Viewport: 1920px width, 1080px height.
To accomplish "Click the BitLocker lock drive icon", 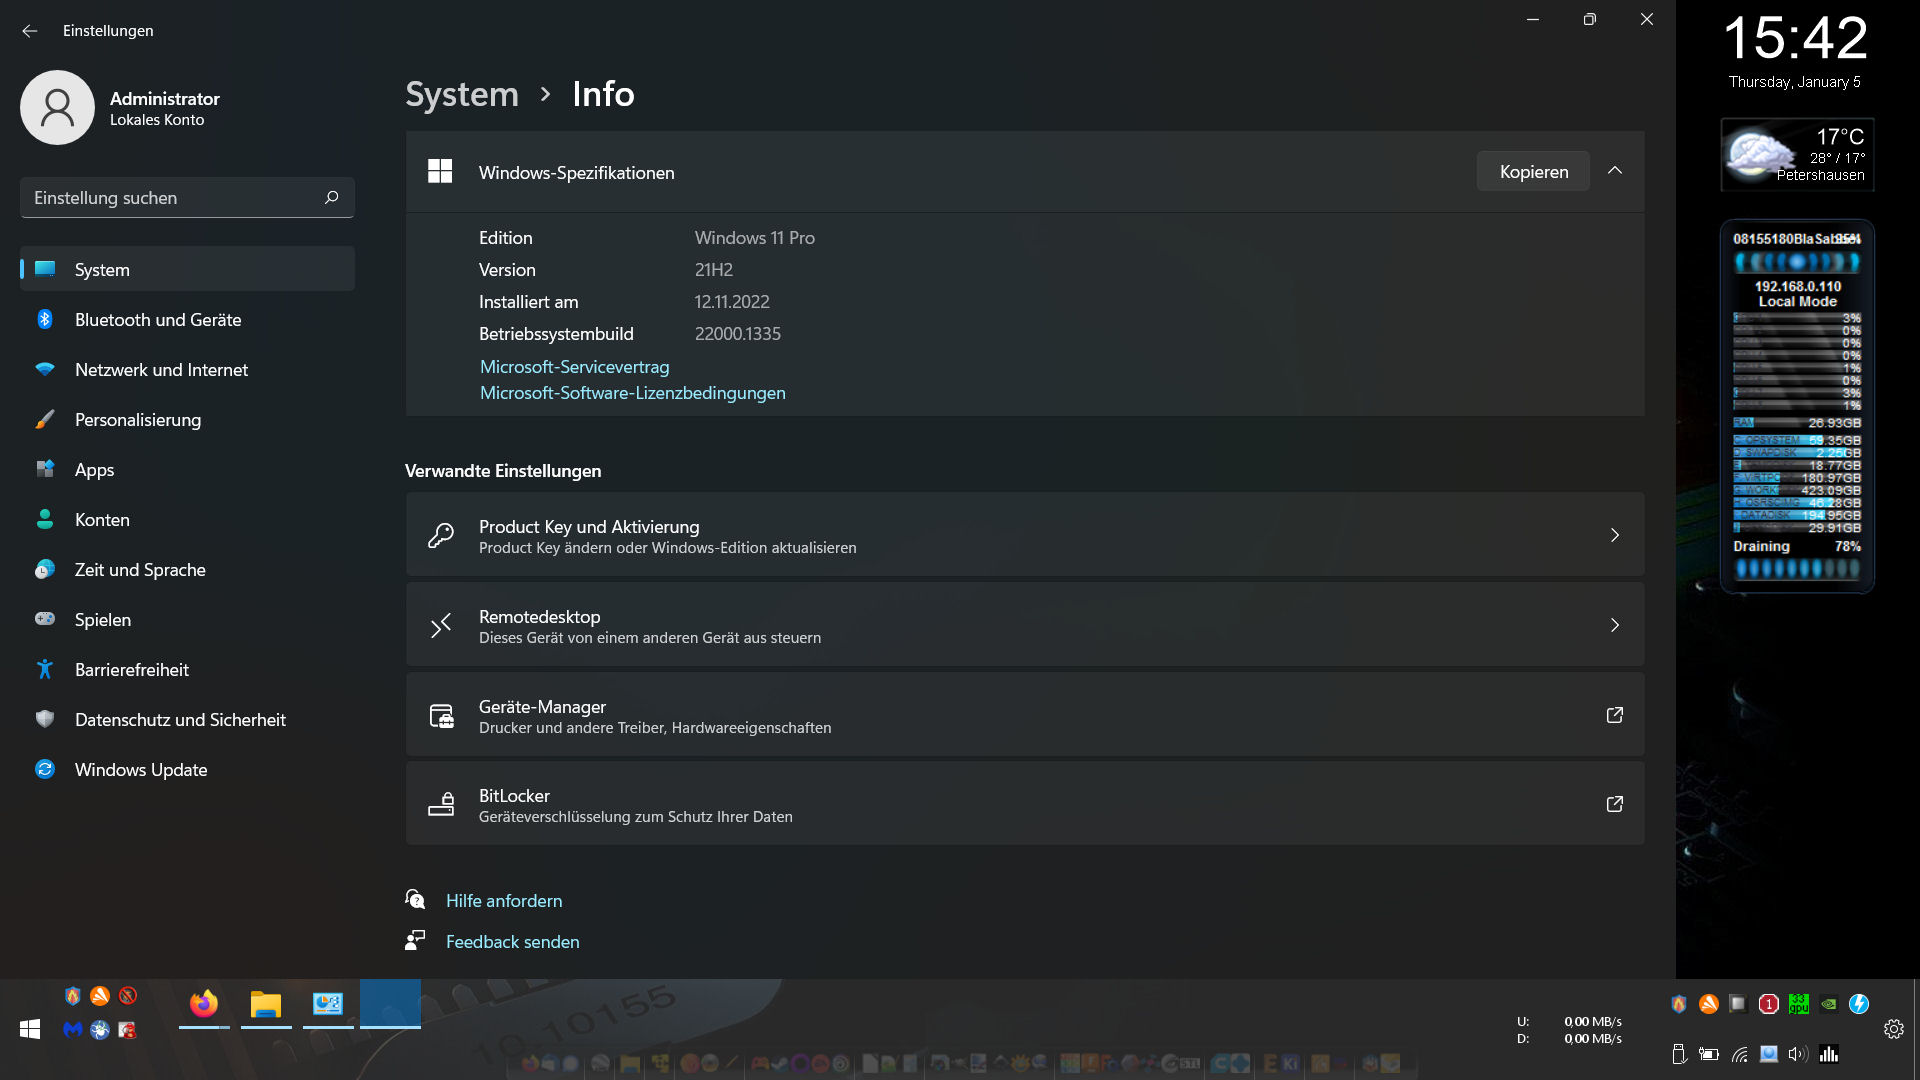I will tap(441, 804).
